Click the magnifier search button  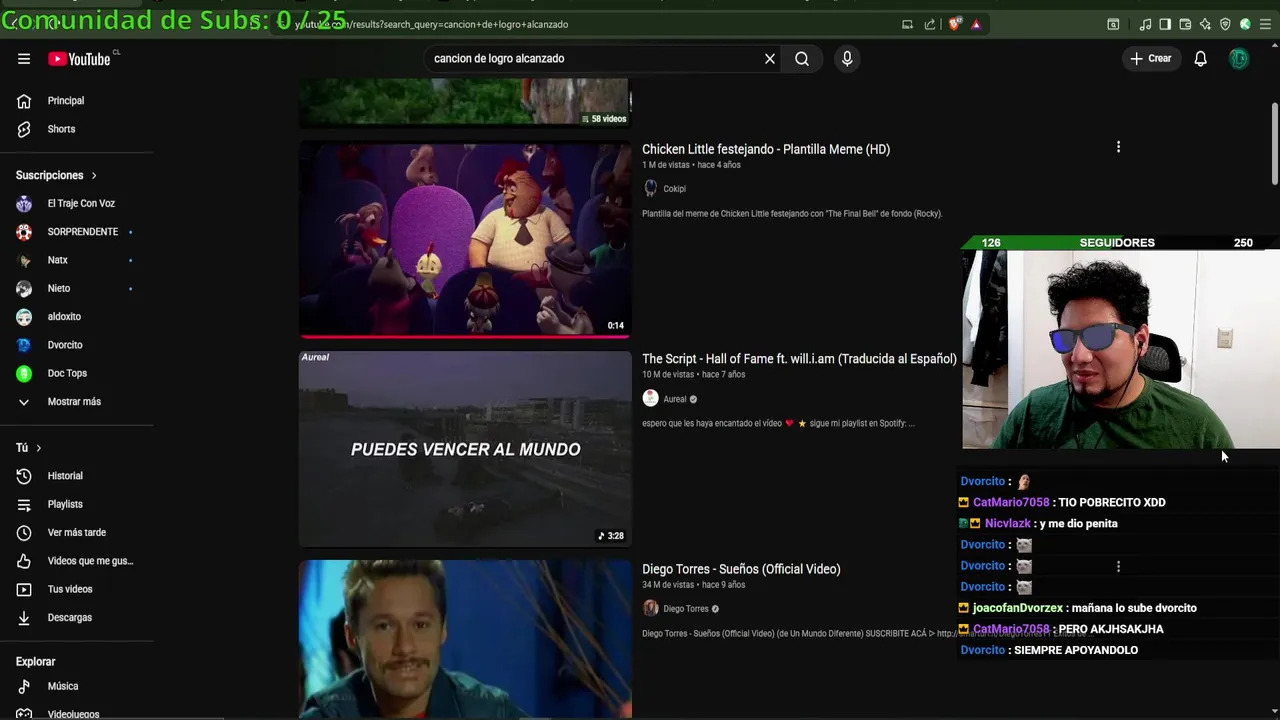(x=802, y=59)
